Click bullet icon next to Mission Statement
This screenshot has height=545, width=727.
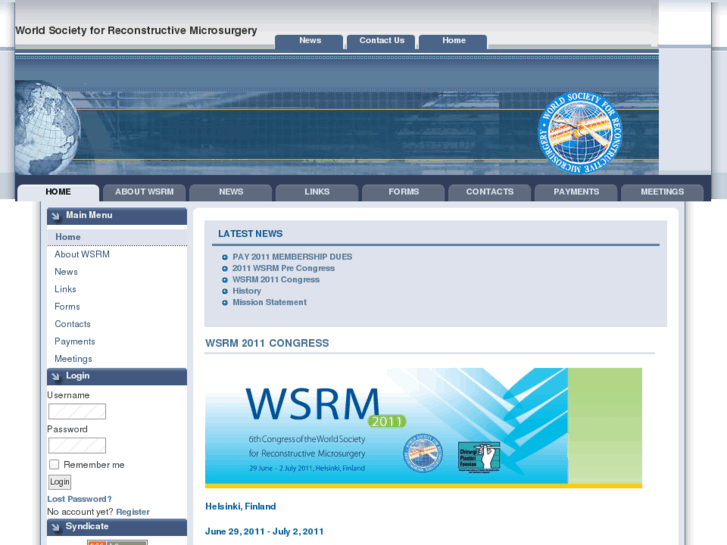pos(225,302)
